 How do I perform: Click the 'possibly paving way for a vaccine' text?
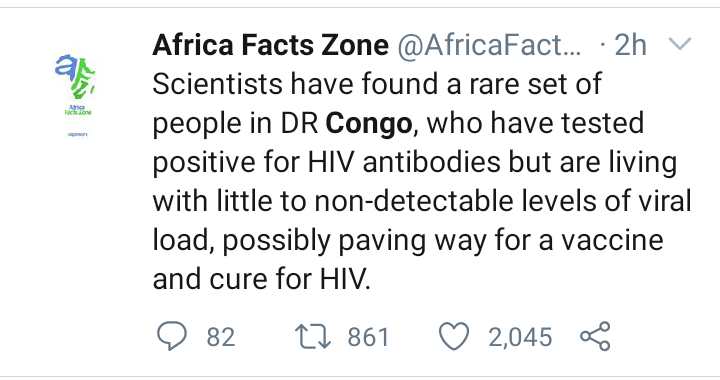tap(443, 240)
